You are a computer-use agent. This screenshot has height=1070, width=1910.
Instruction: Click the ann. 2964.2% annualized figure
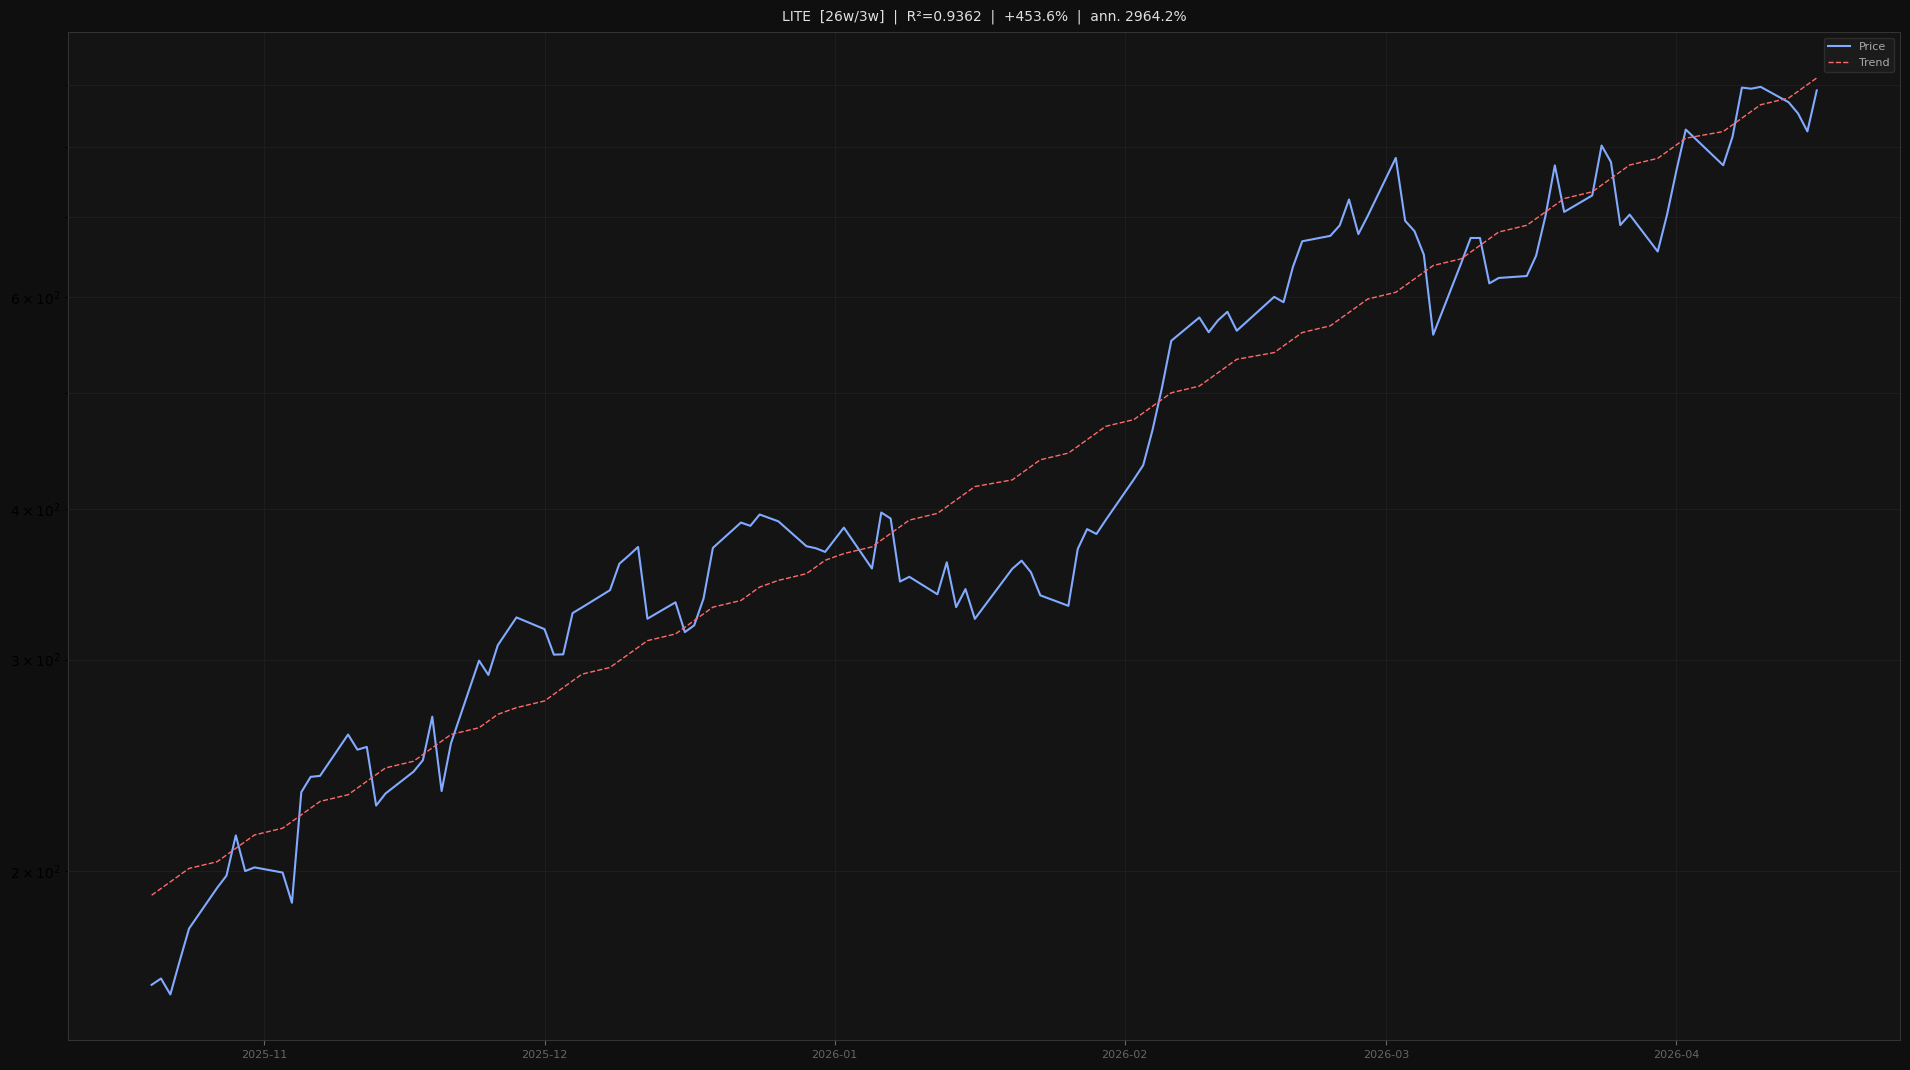[x=1139, y=16]
